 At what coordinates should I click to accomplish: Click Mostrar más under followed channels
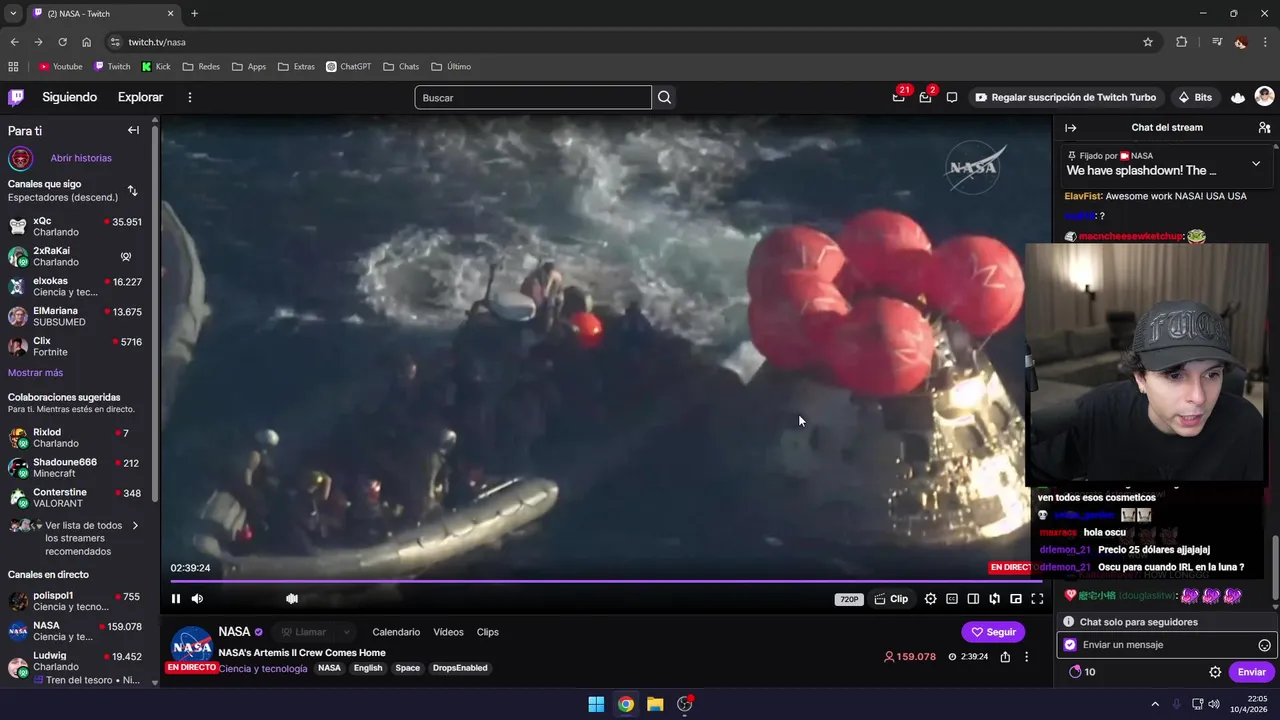[x=35, y=373]
